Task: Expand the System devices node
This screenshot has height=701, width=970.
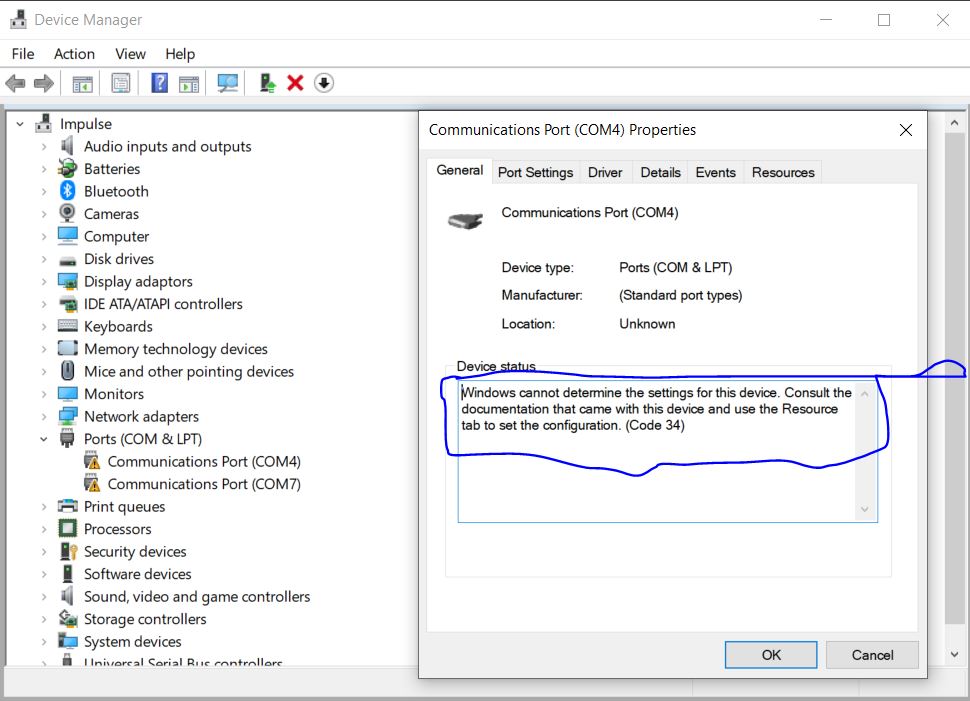Action: coord(44,642)
